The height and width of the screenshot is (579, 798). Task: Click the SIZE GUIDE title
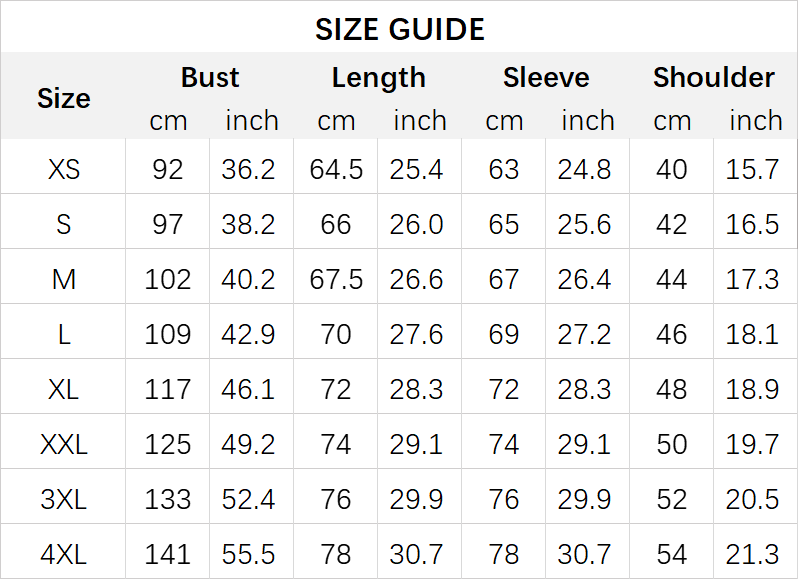coord(399,29)
